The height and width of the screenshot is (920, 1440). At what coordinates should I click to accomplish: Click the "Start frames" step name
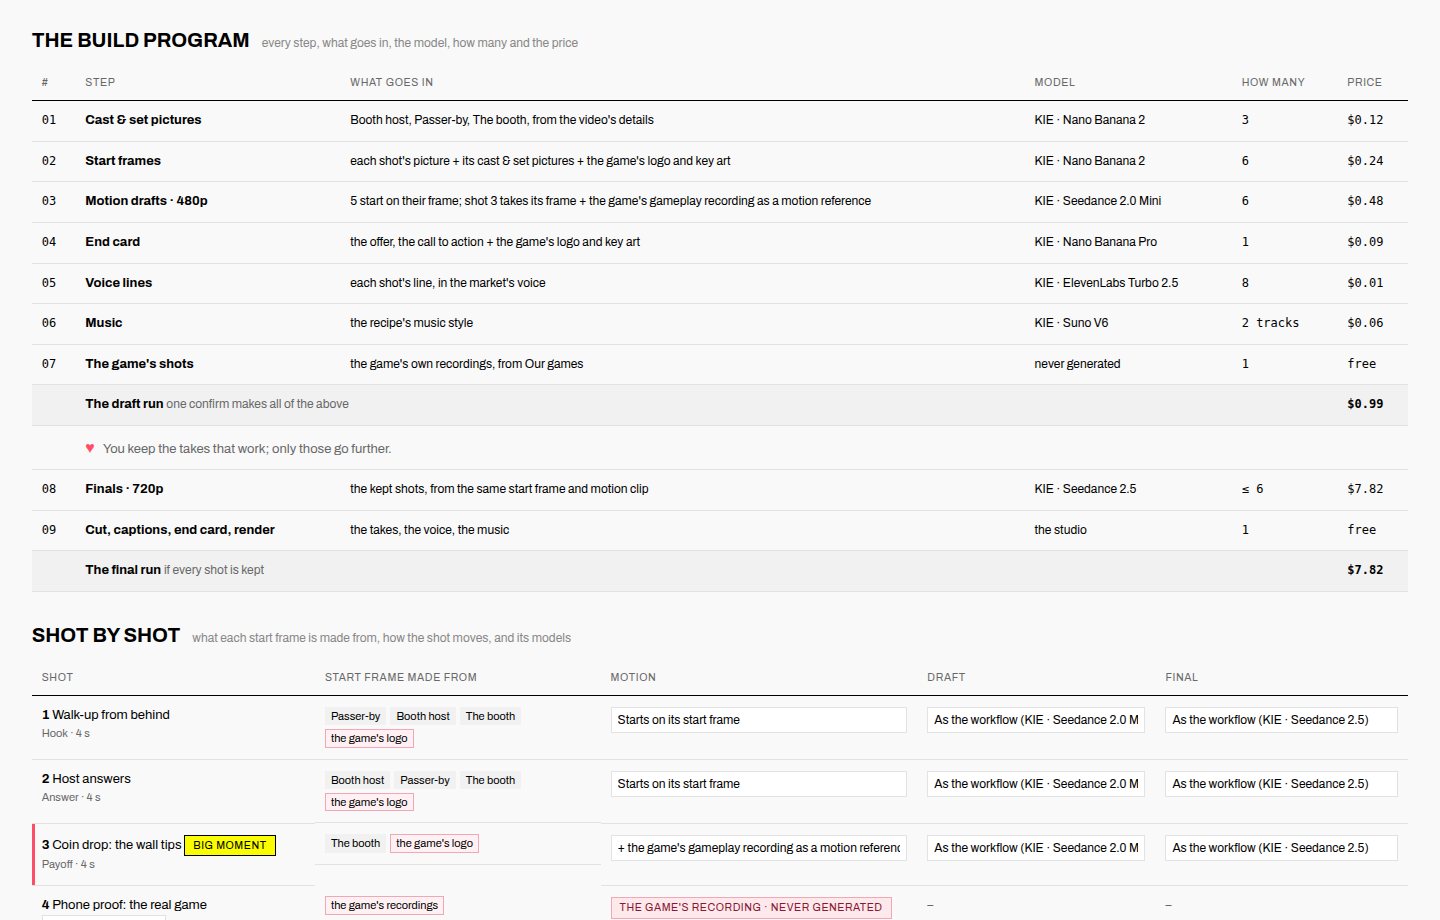click(123, 160)
